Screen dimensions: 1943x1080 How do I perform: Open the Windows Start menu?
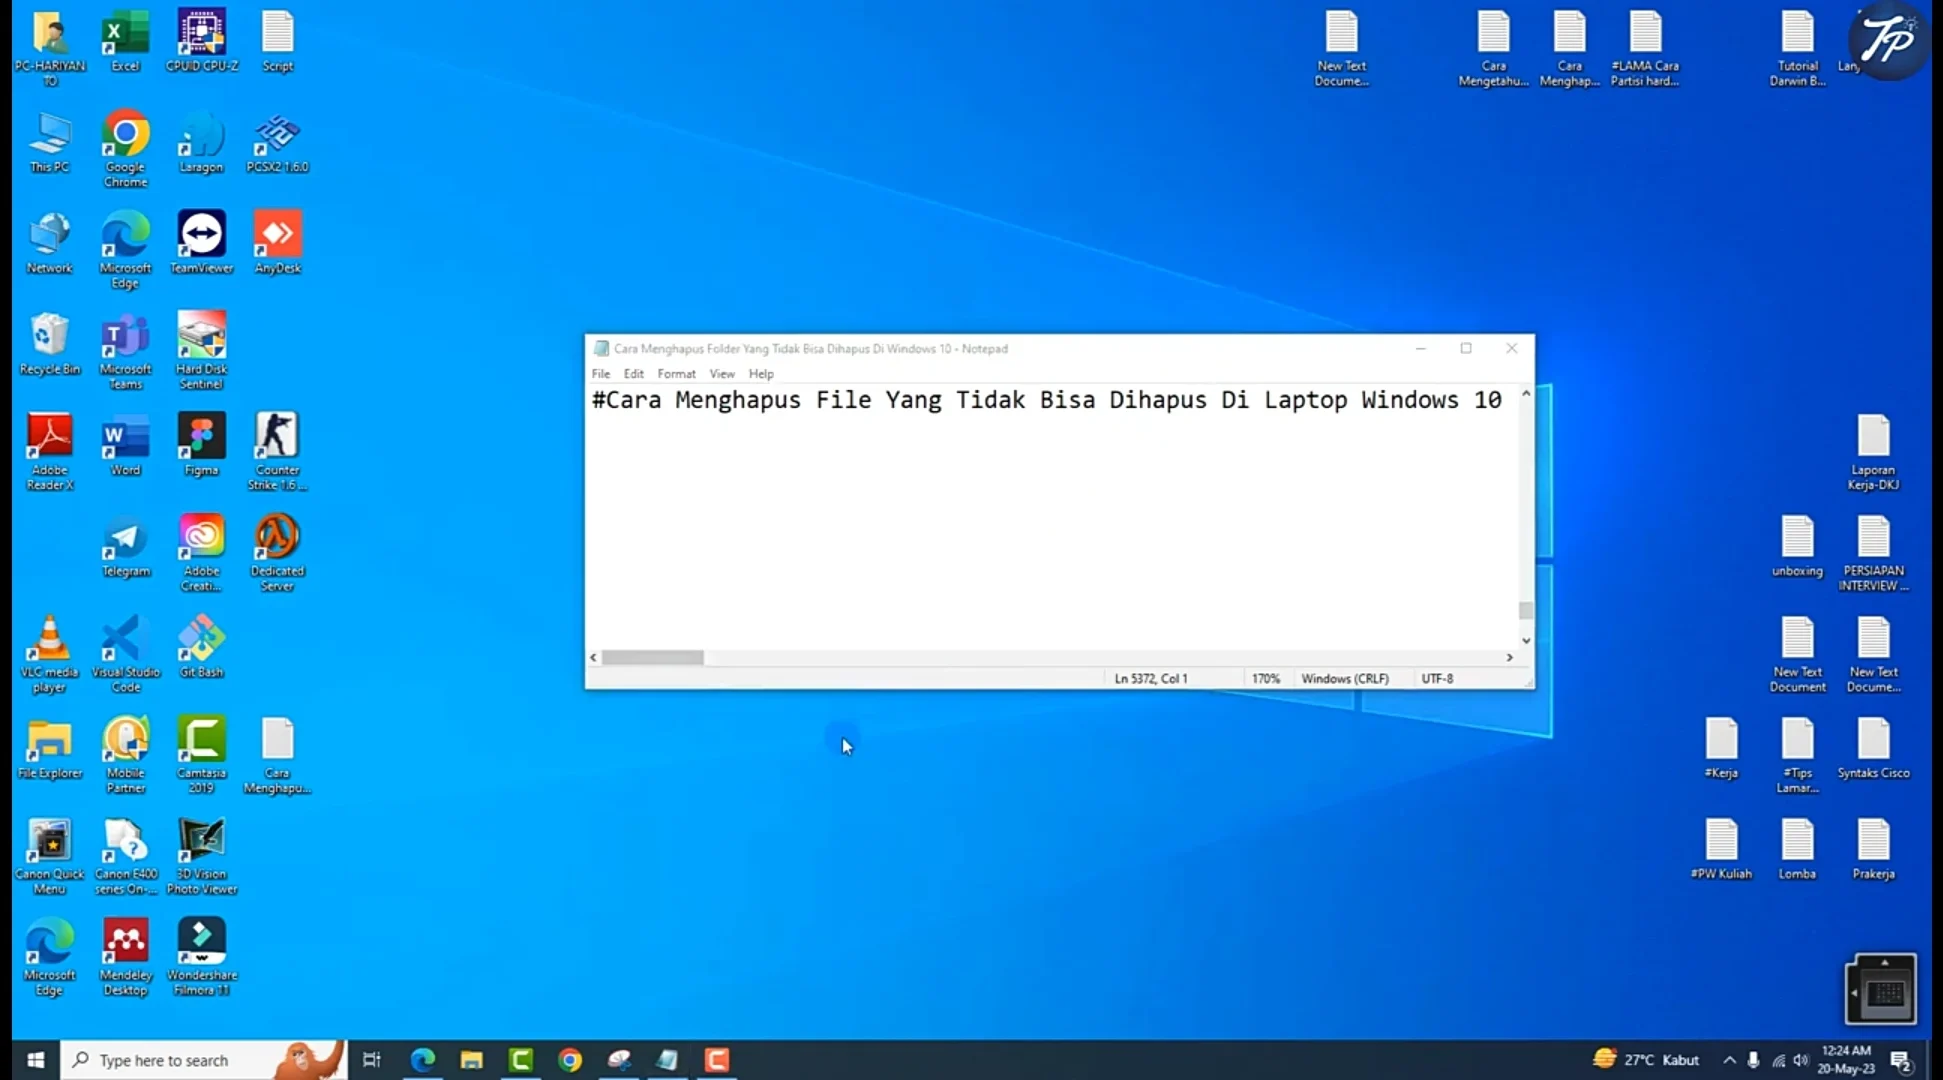[x=36, y=1060]
